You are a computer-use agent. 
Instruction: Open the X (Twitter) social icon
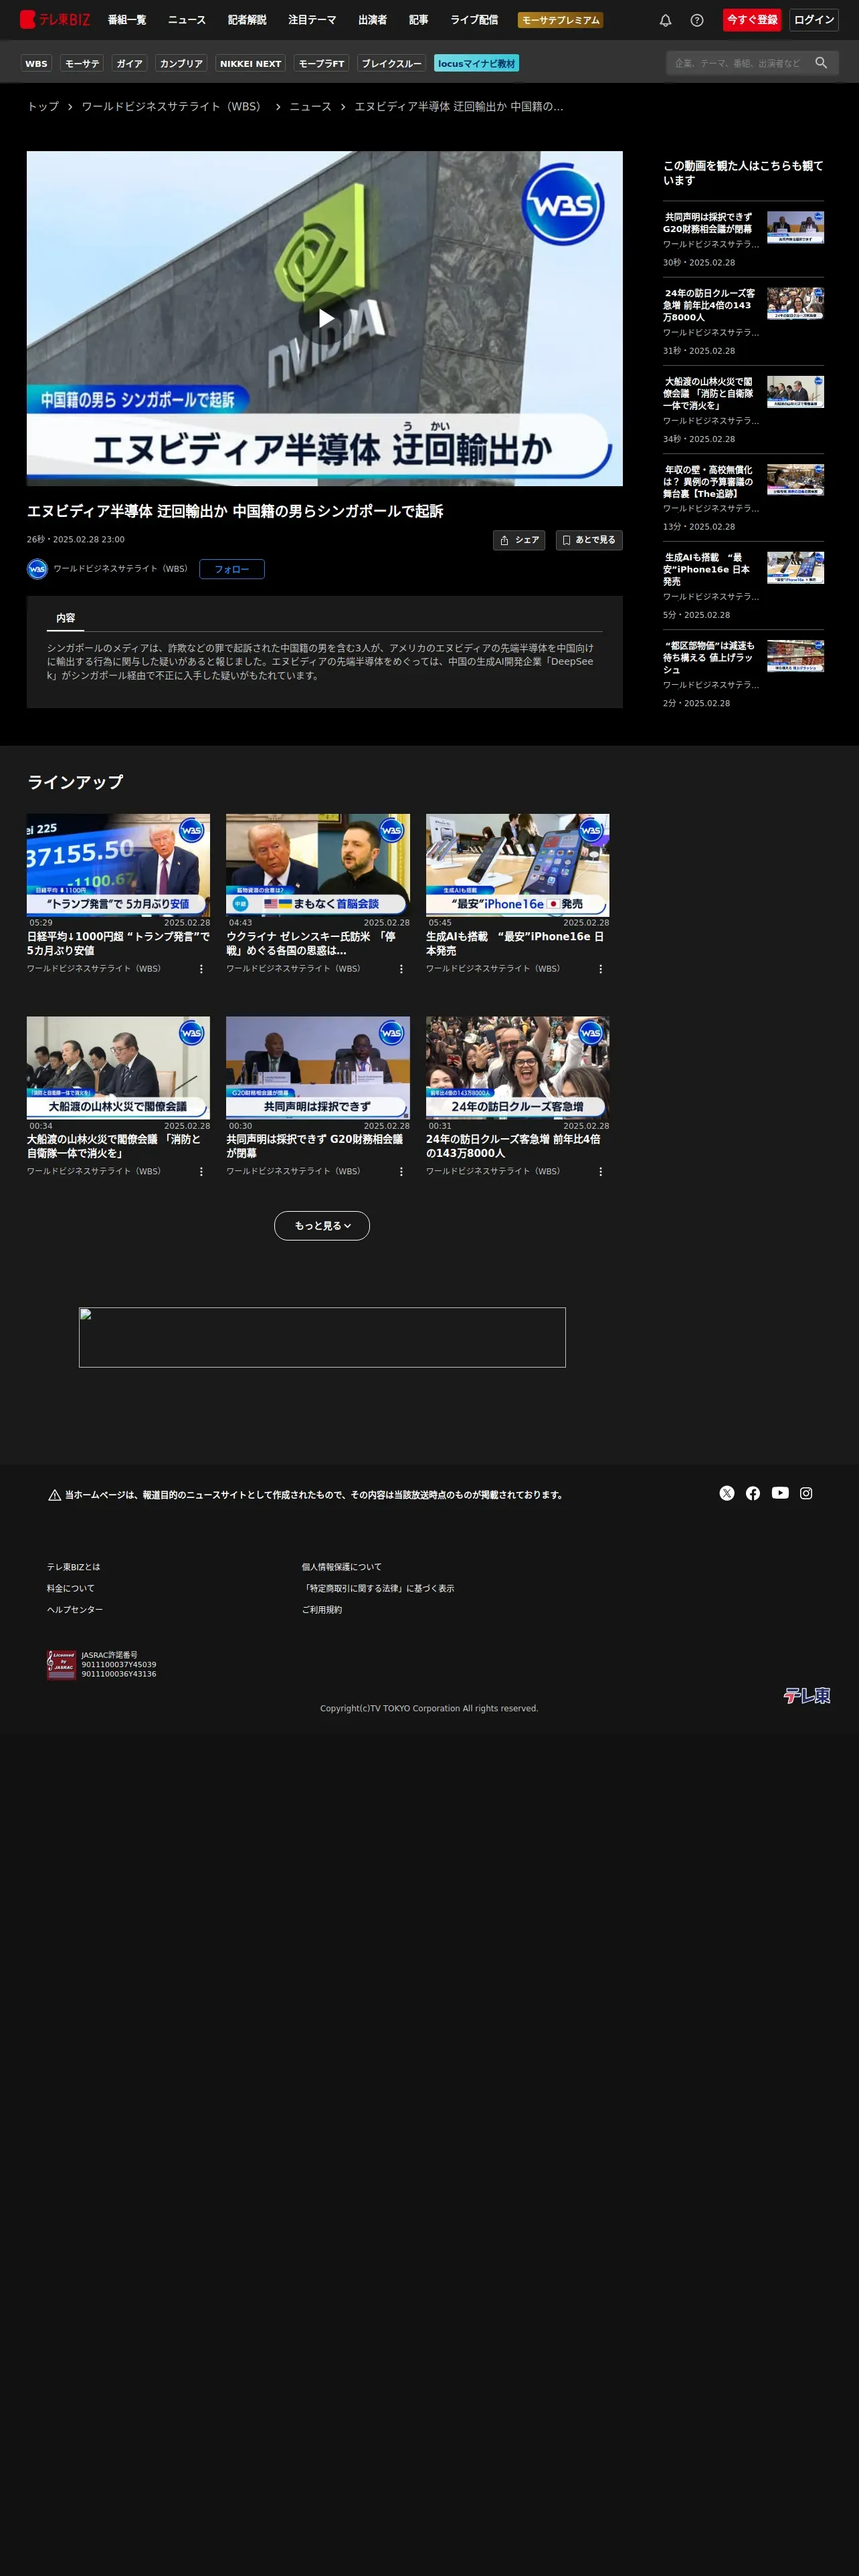[x=727, y=1493]
